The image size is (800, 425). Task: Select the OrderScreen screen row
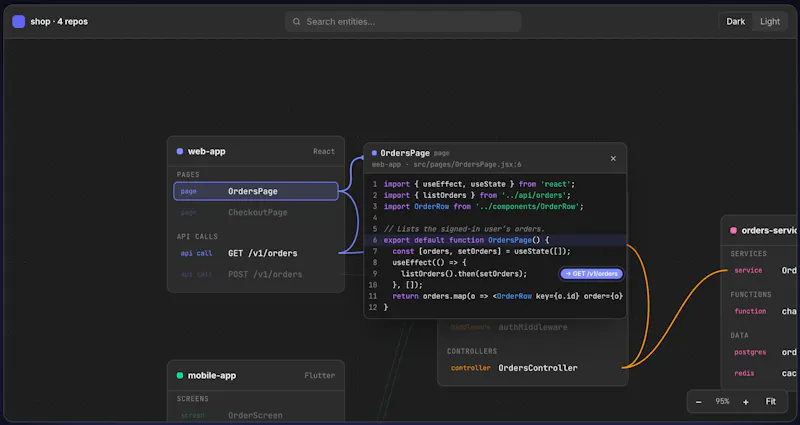pos(256,415)
